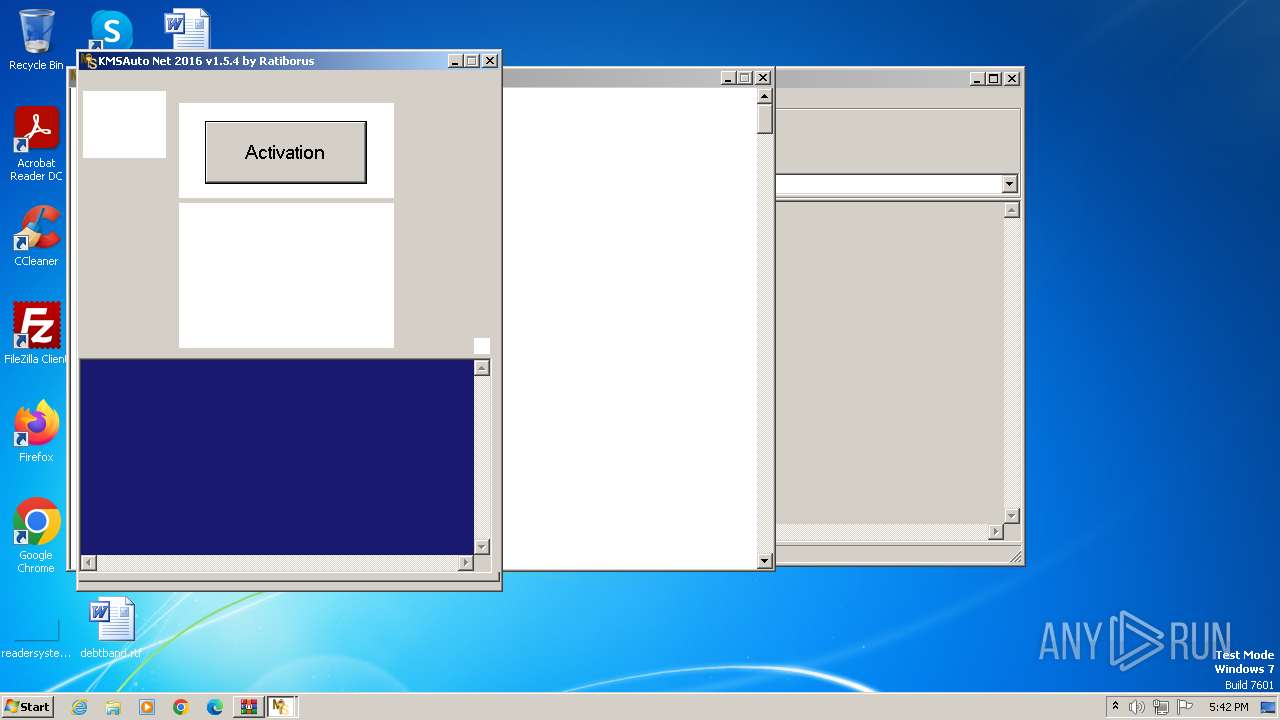
Task: Select the CCleaner desktop shortcut
Action: point(36,236)
